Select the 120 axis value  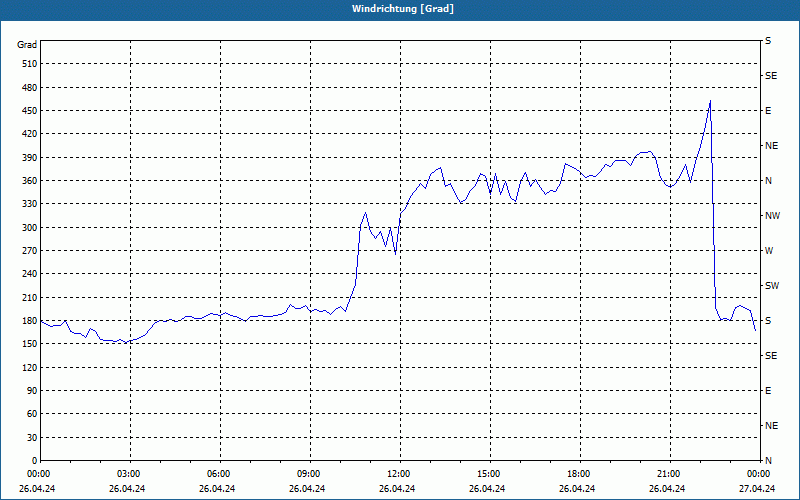30,367
